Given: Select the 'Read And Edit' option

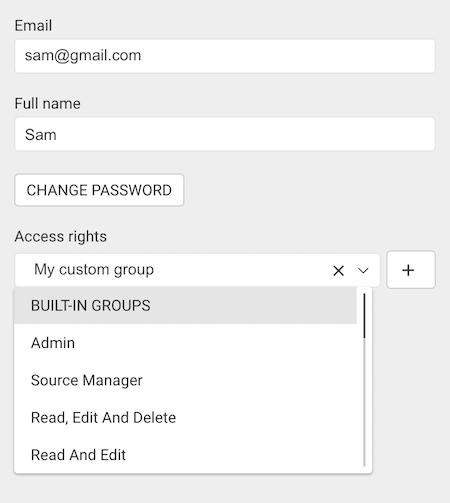Looking at the screenshot, I should tap(185, 455).
